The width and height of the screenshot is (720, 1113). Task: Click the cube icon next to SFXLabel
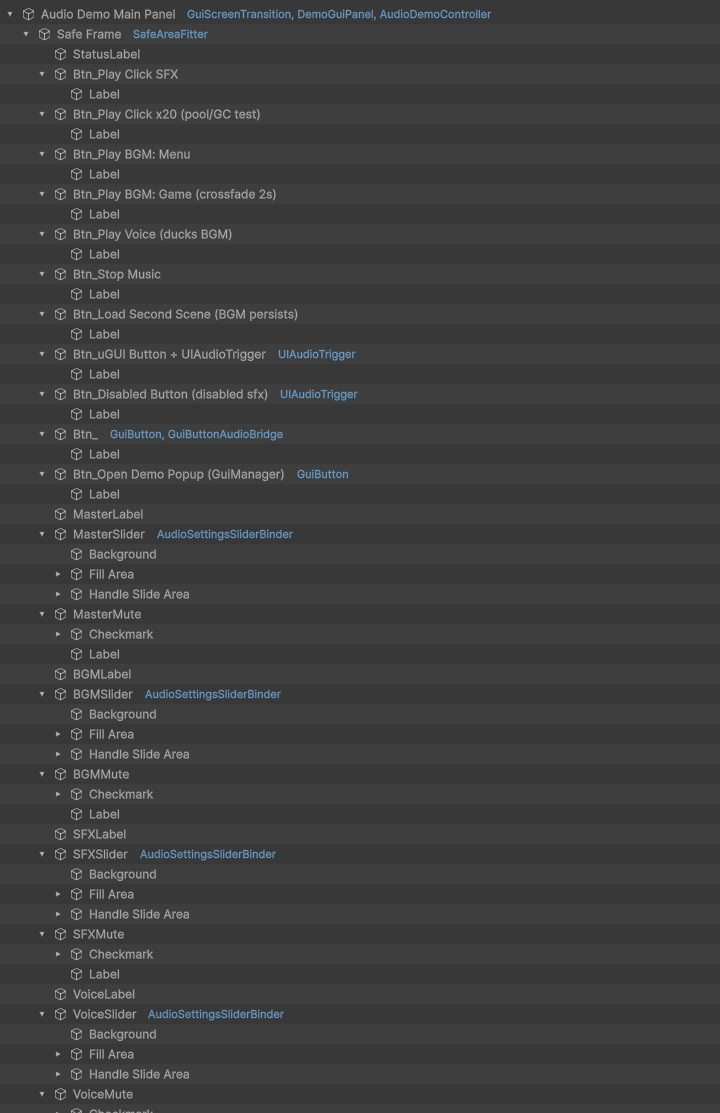tap(60, 834)
